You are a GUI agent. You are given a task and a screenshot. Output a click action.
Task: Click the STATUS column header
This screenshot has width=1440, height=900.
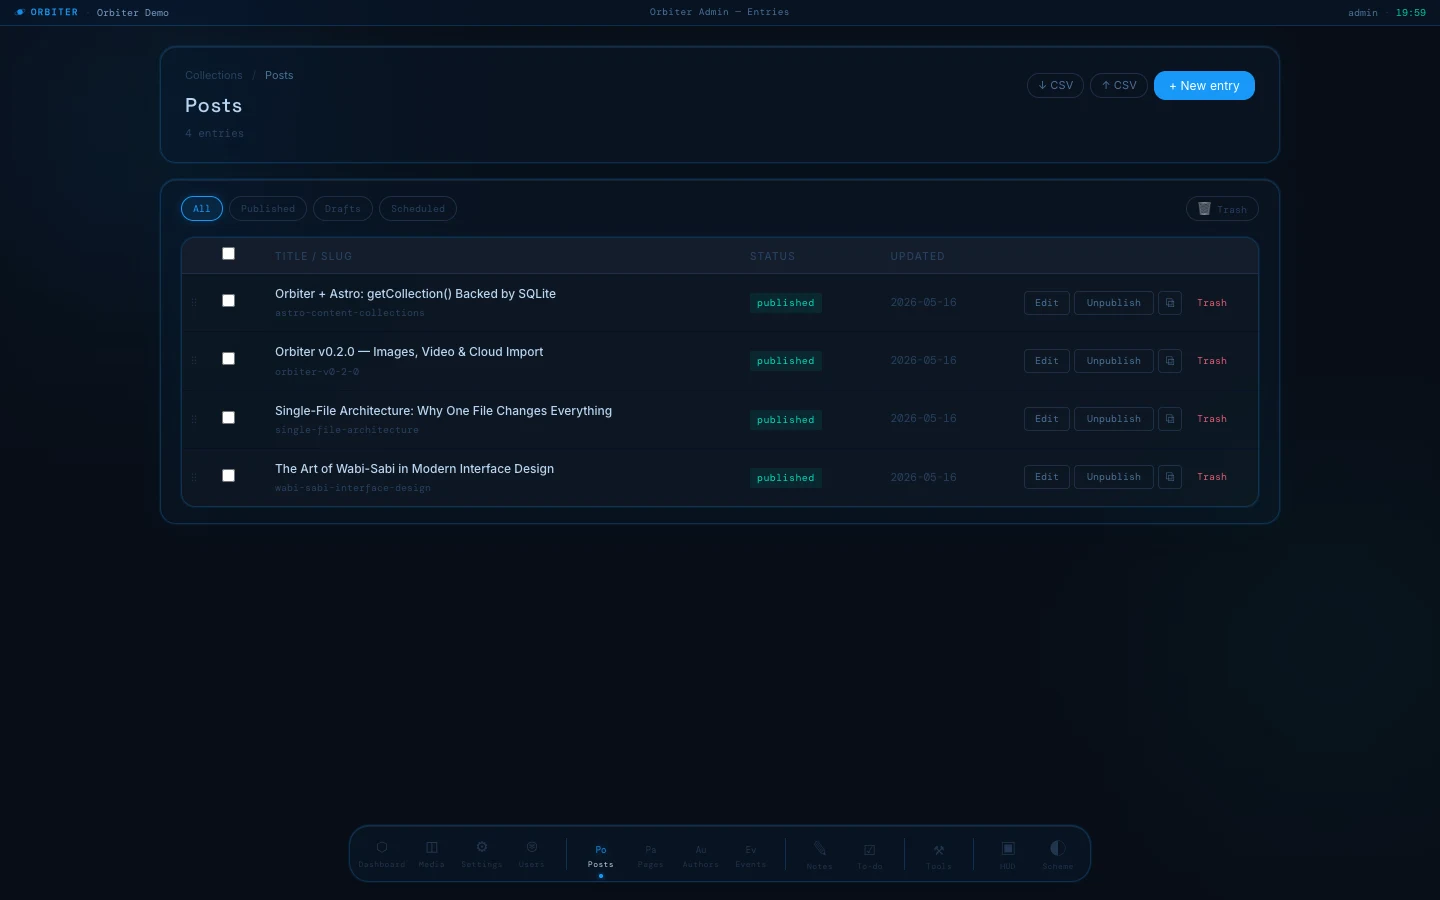[773, 257]
